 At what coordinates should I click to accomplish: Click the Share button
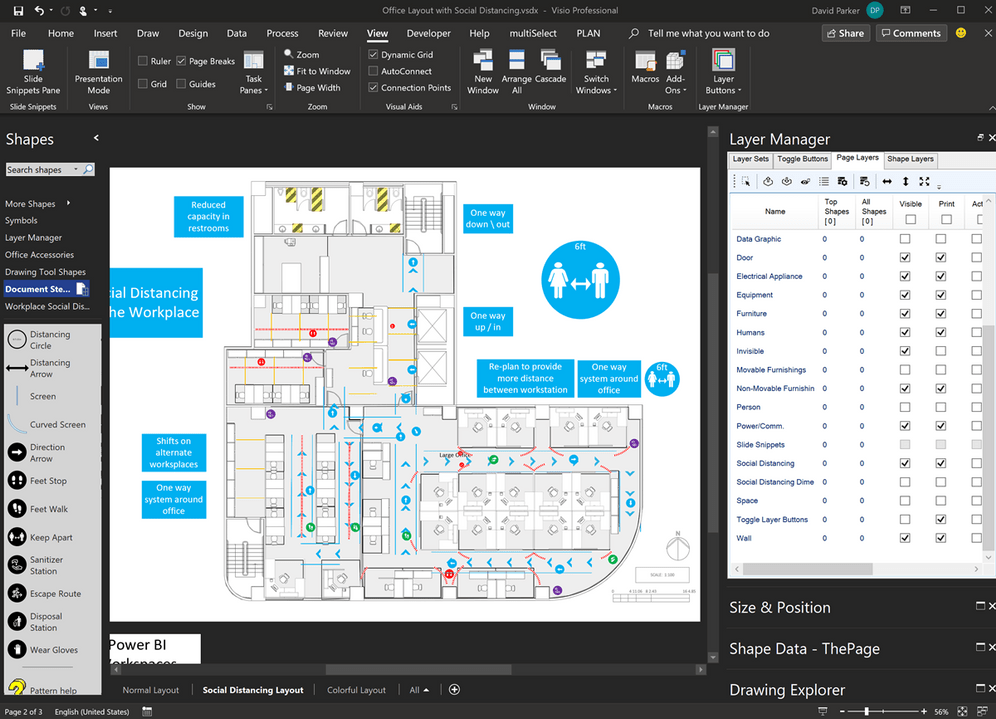(x=845, y=33)
